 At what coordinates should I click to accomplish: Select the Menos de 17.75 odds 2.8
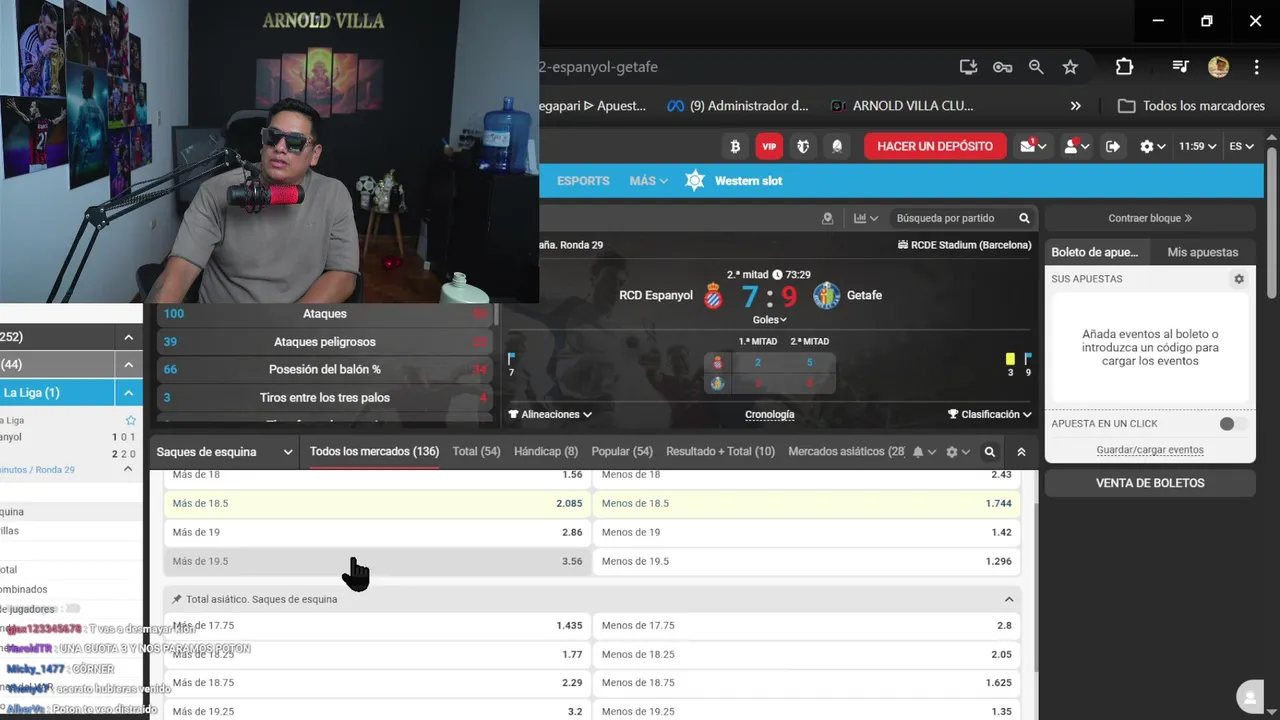coord(806,625)
